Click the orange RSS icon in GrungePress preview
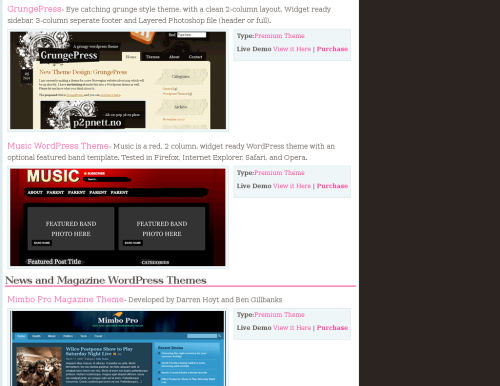 point(143,36)
